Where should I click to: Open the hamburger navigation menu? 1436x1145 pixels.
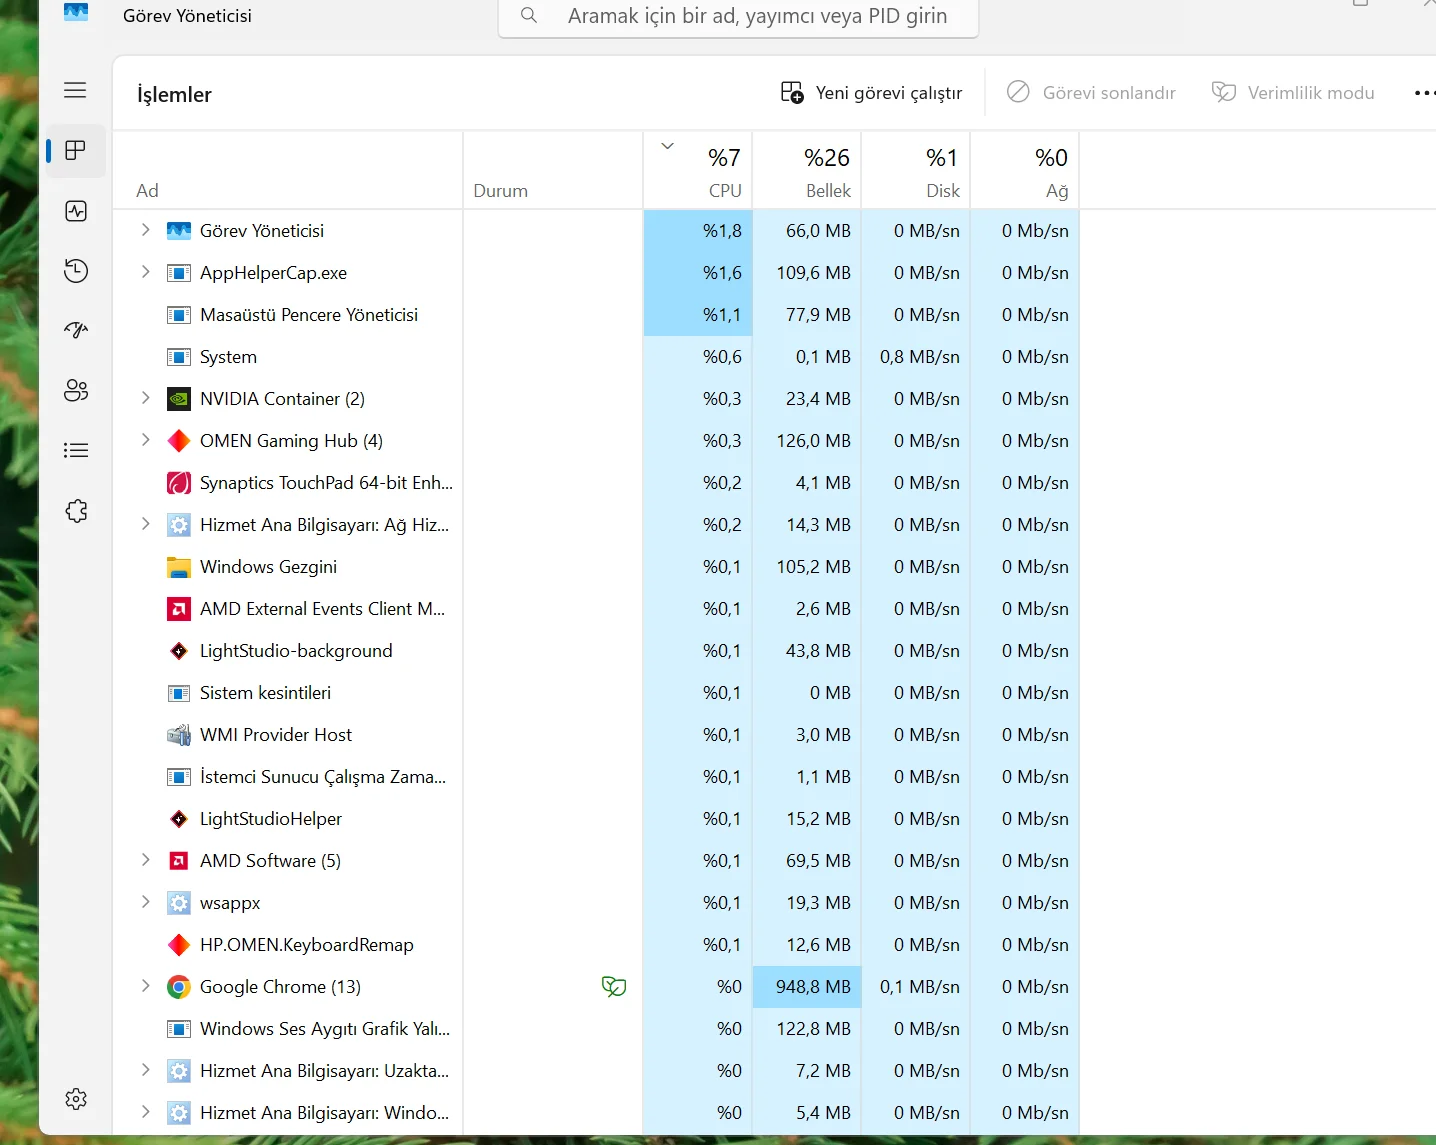tap(75, 90)
